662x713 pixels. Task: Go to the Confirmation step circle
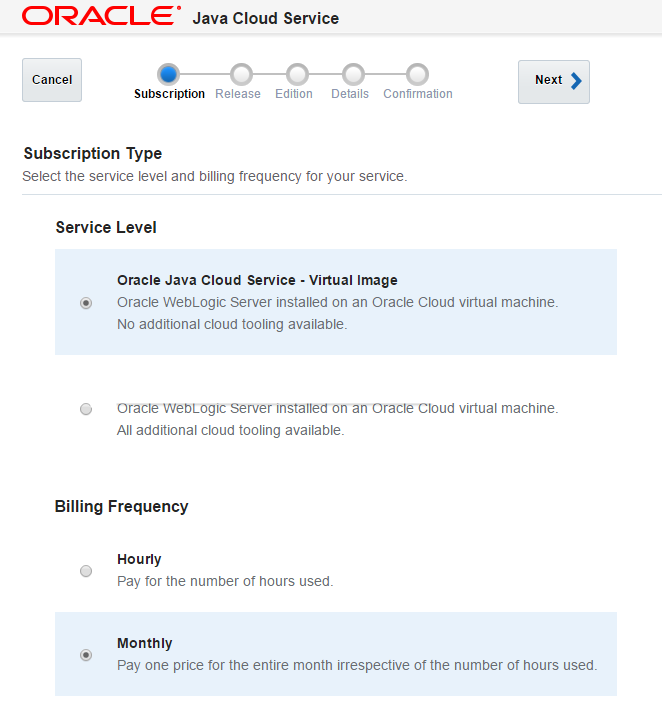point(417,74)
